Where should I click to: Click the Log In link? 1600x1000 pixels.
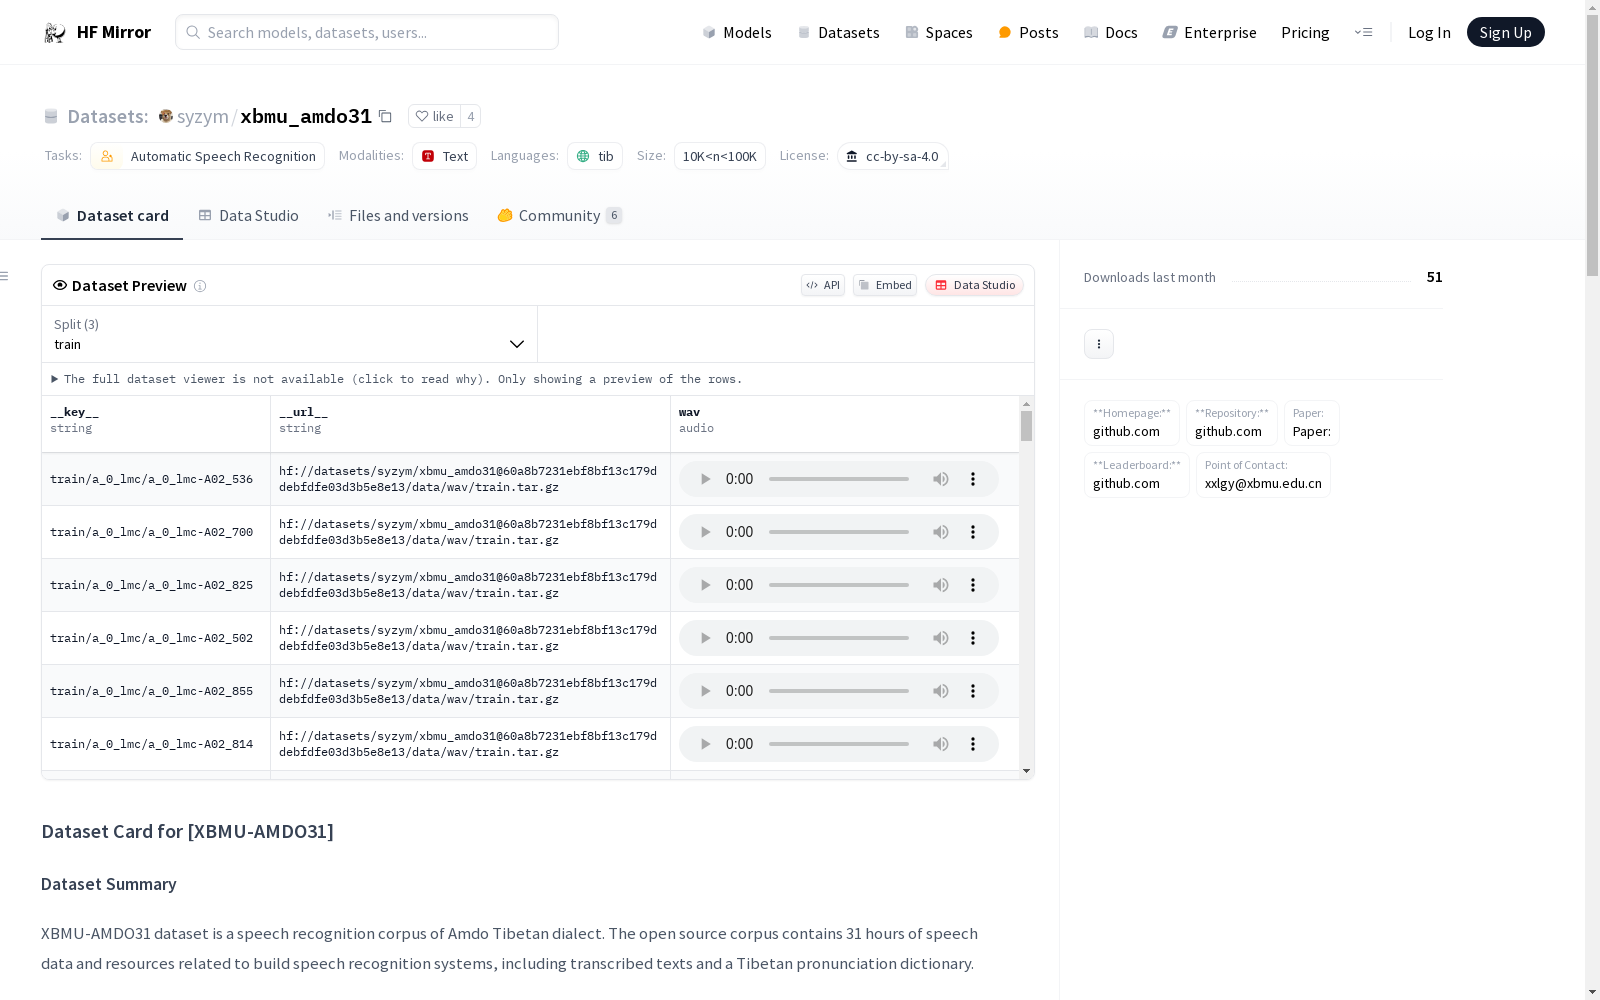[x=1429, y=32]
